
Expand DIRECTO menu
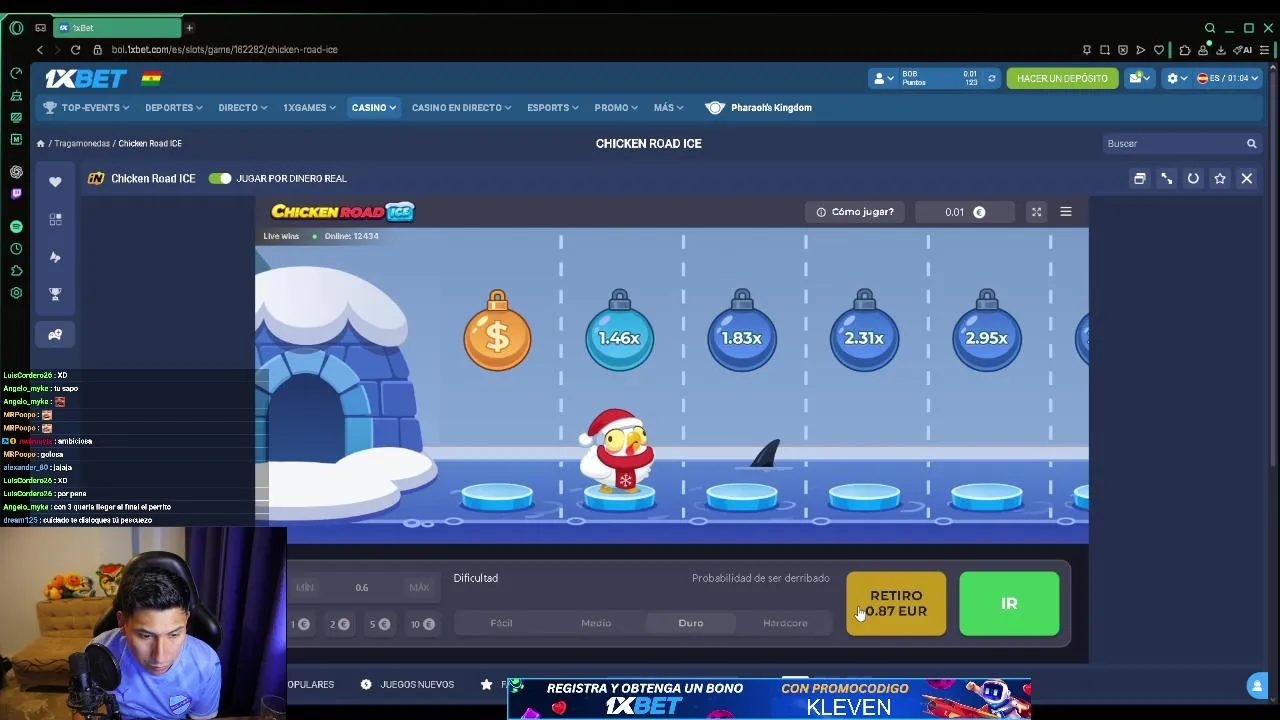pos(242,107)
